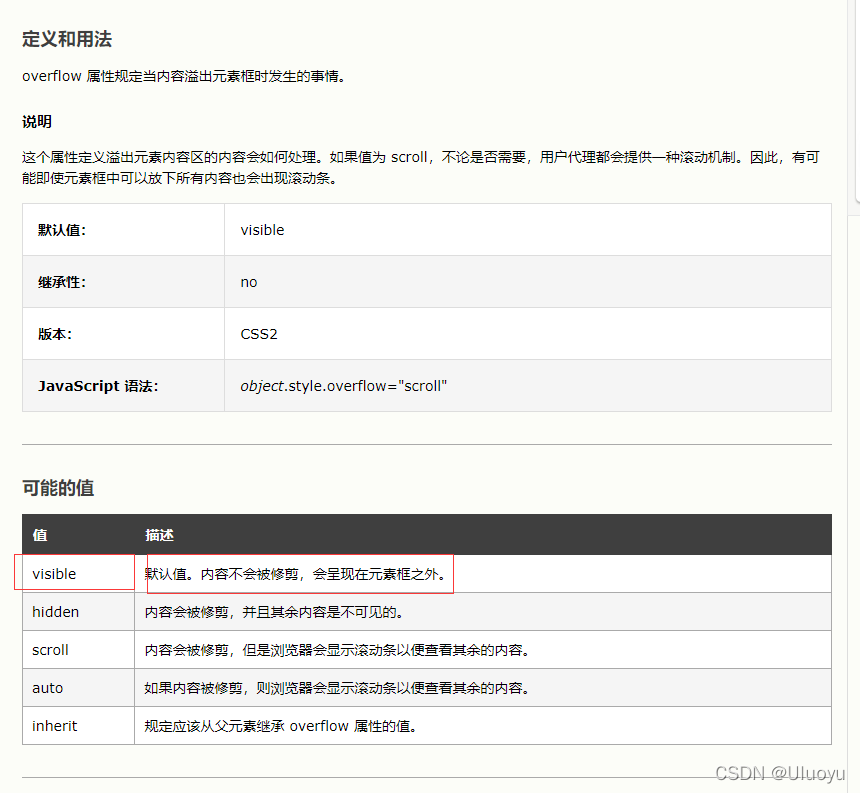This screenshot has height=793, width=860.
Task: Click the paragraph beginning 这个属性定义溢出元素
Action: click(421, 168)
